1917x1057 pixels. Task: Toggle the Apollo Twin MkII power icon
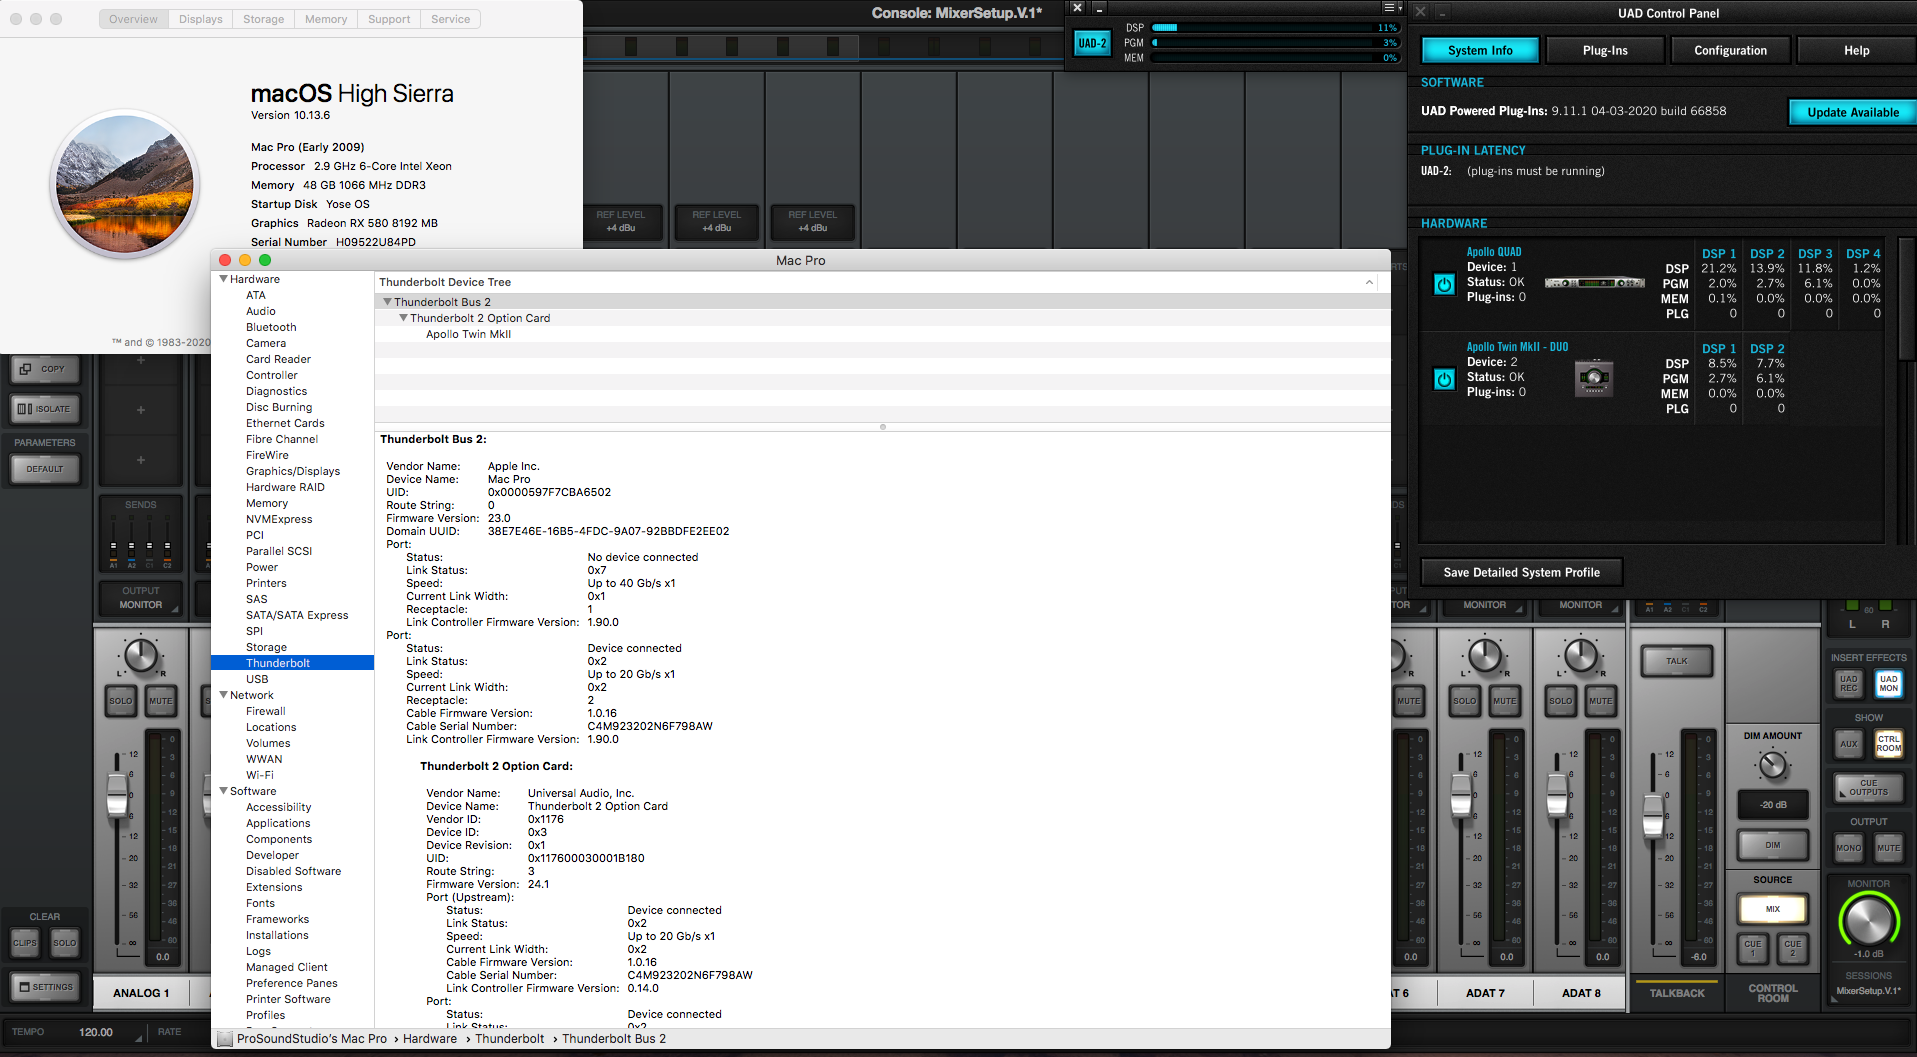(1444, 379)
